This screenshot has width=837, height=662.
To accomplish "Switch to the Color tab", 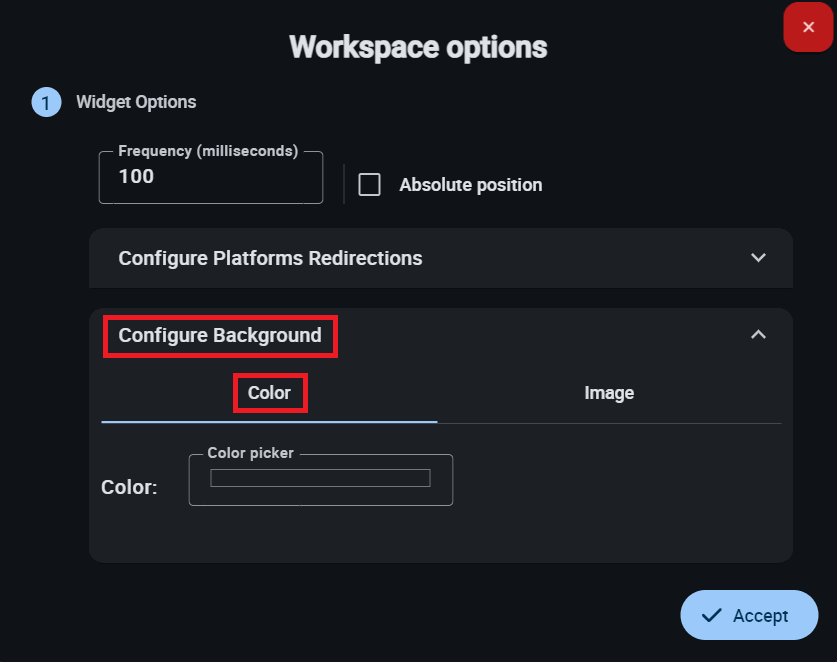I will click(x=269, y=393).
